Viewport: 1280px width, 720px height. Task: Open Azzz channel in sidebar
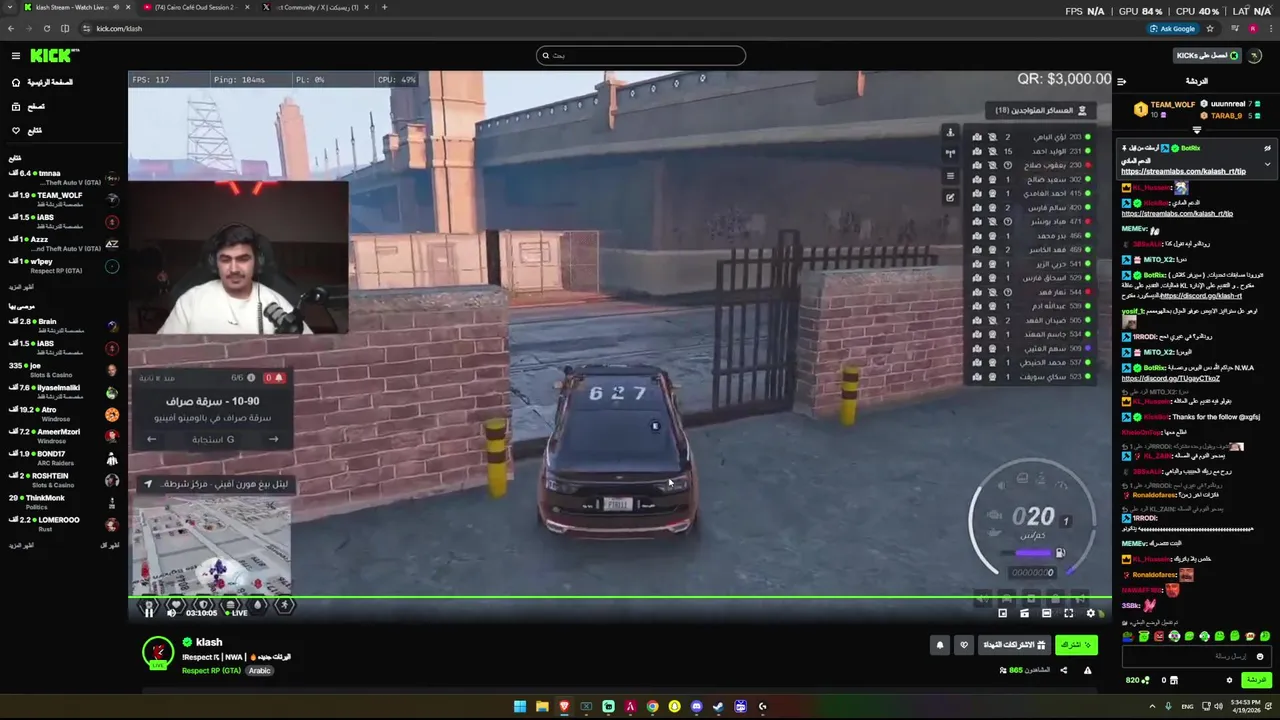point(64,244)
